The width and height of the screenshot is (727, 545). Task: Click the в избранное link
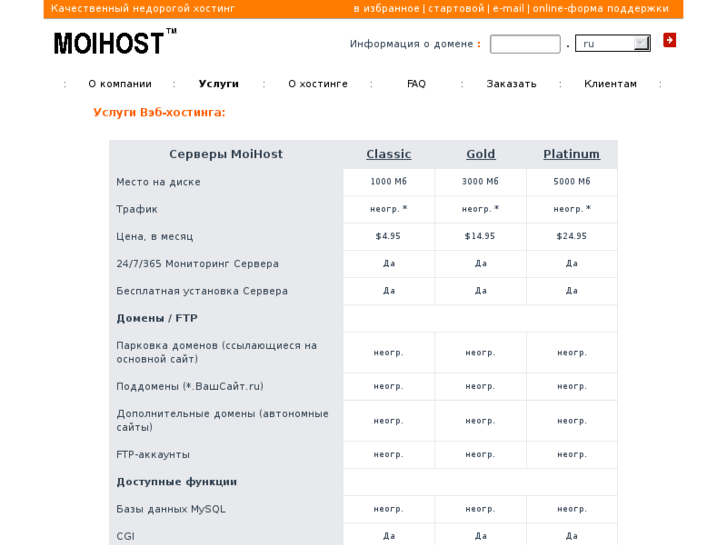point(386,8)
